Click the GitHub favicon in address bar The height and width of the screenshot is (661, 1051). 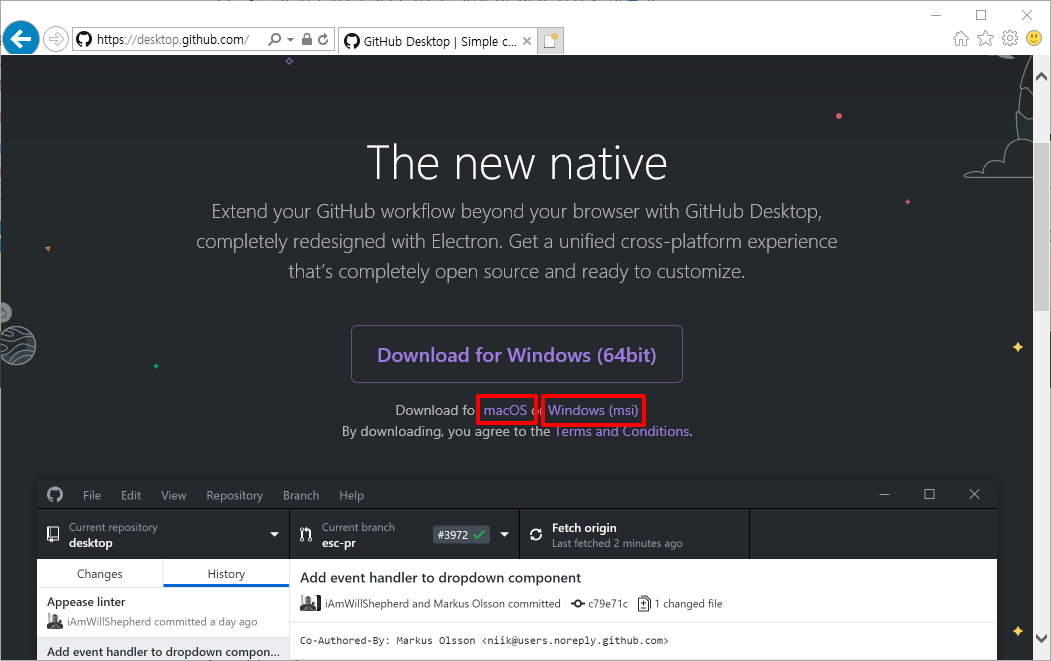coord(84,40)
